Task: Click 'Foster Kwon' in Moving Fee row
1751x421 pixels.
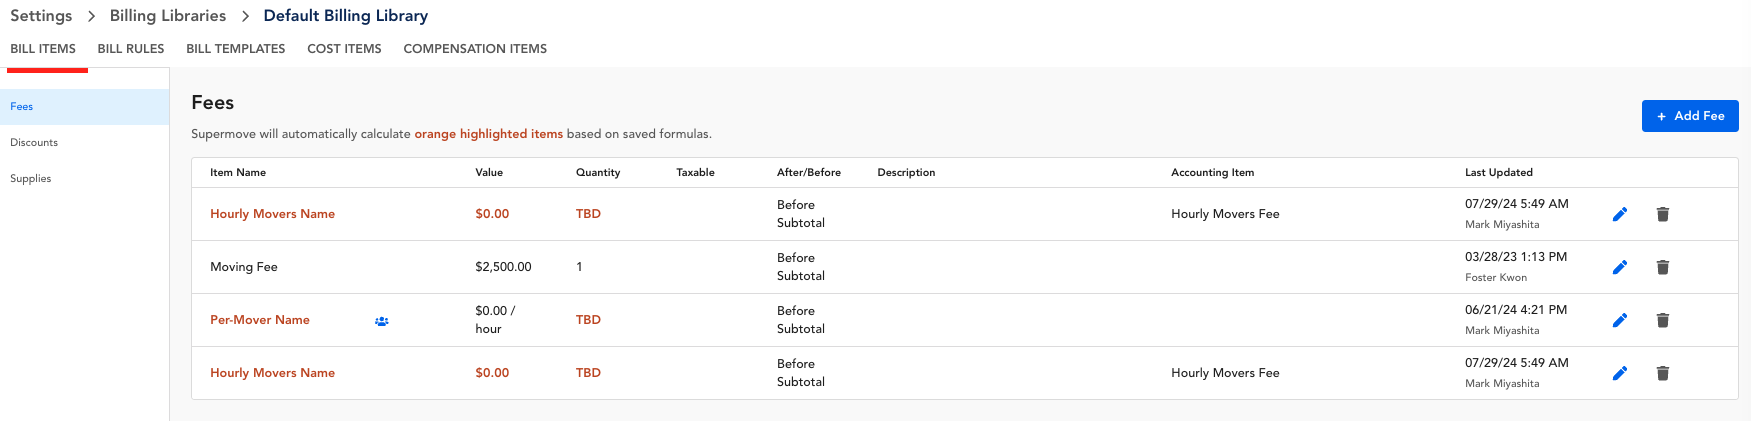Action: [x=1496, y=278]
